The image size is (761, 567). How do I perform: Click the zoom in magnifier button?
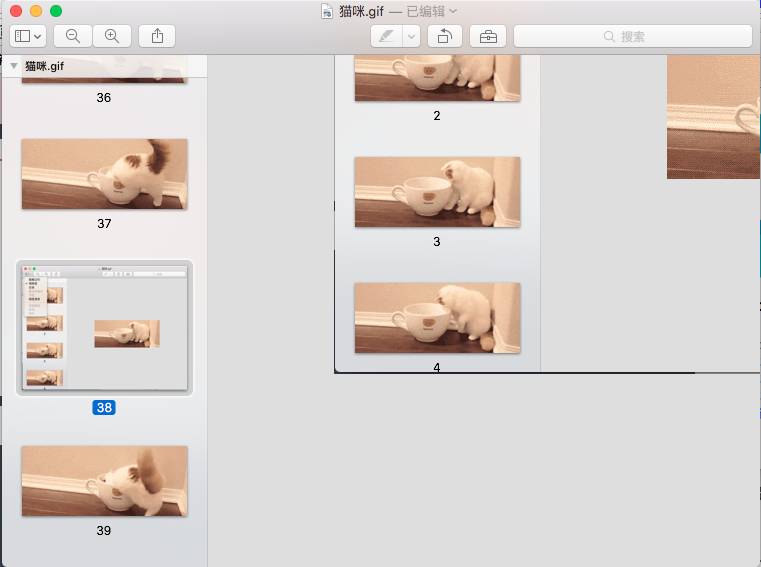click(112, 36)
